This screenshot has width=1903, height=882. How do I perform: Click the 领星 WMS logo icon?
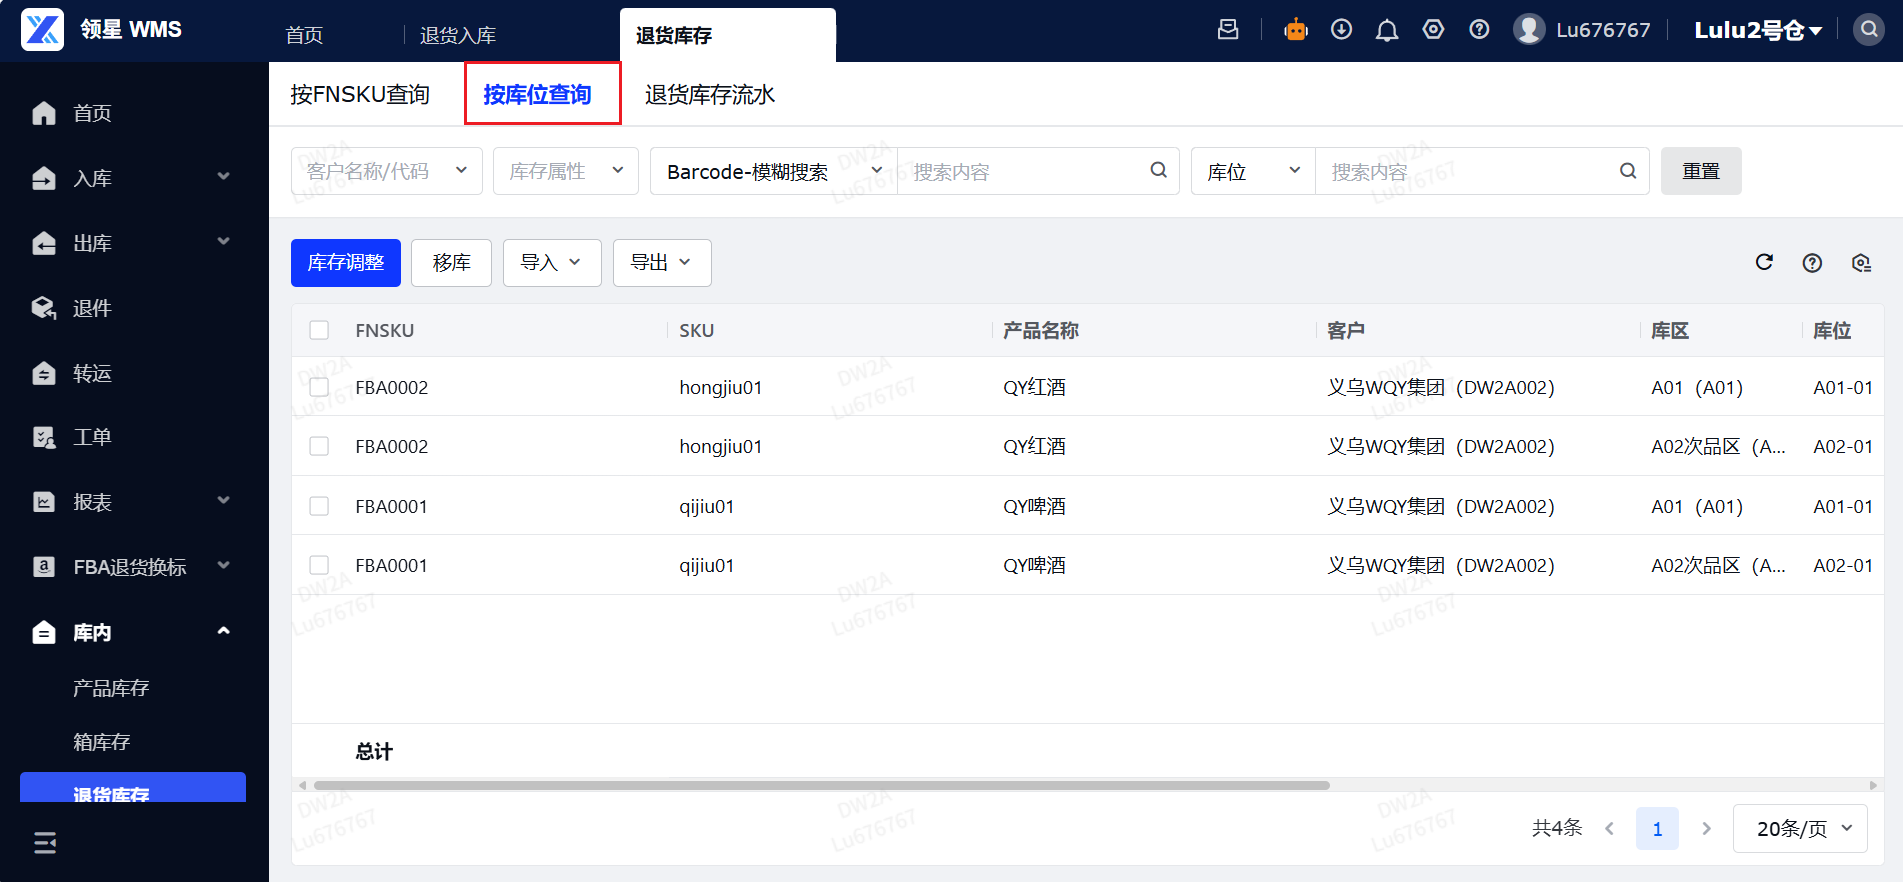pyautogui.click(x=42, y=29)
